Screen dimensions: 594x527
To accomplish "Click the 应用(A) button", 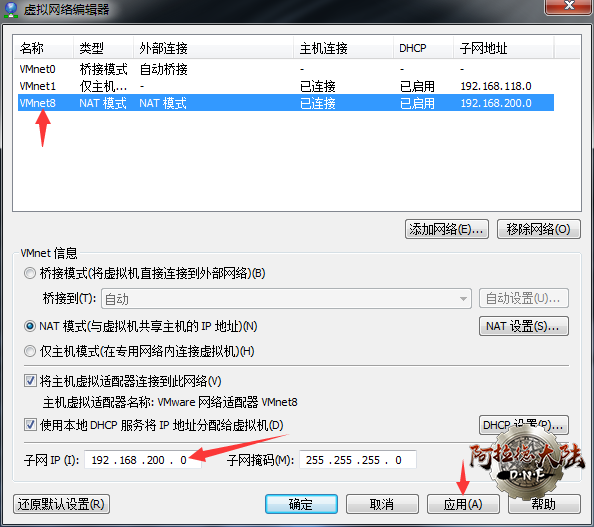I will (x=463, y=504).
